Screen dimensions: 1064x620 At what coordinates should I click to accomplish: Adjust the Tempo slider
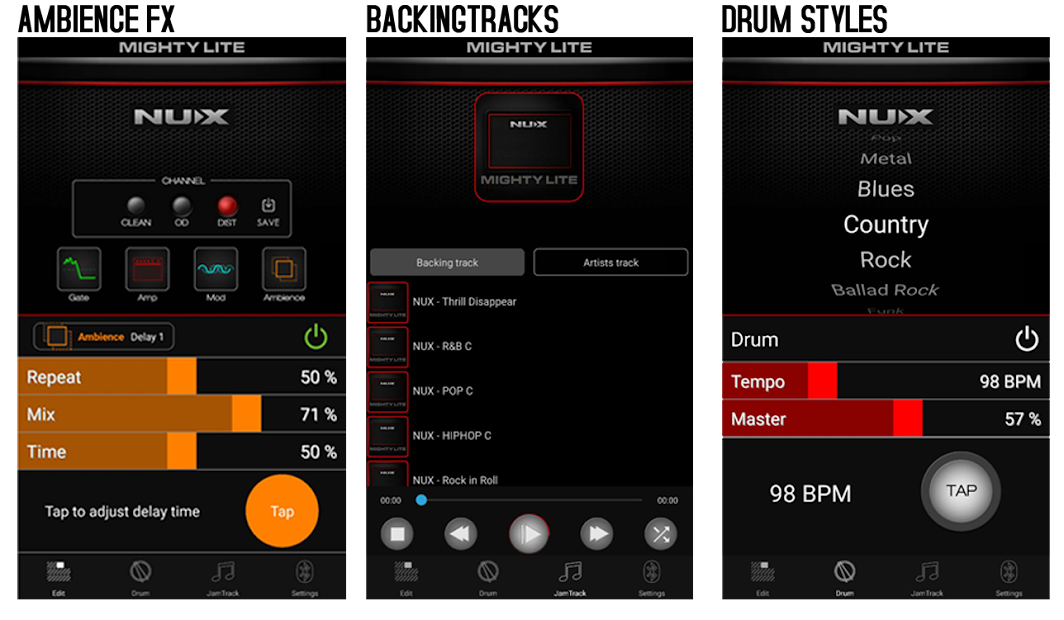(x=886, y=381)
